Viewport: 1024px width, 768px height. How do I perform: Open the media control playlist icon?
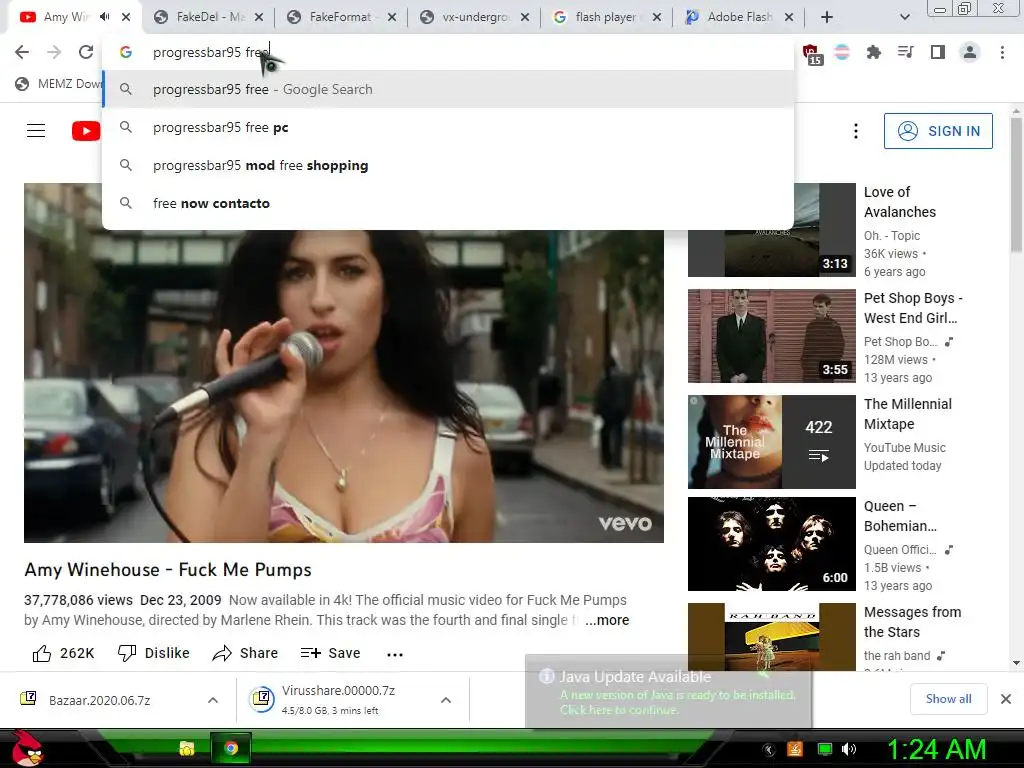[x=906, y=52]
